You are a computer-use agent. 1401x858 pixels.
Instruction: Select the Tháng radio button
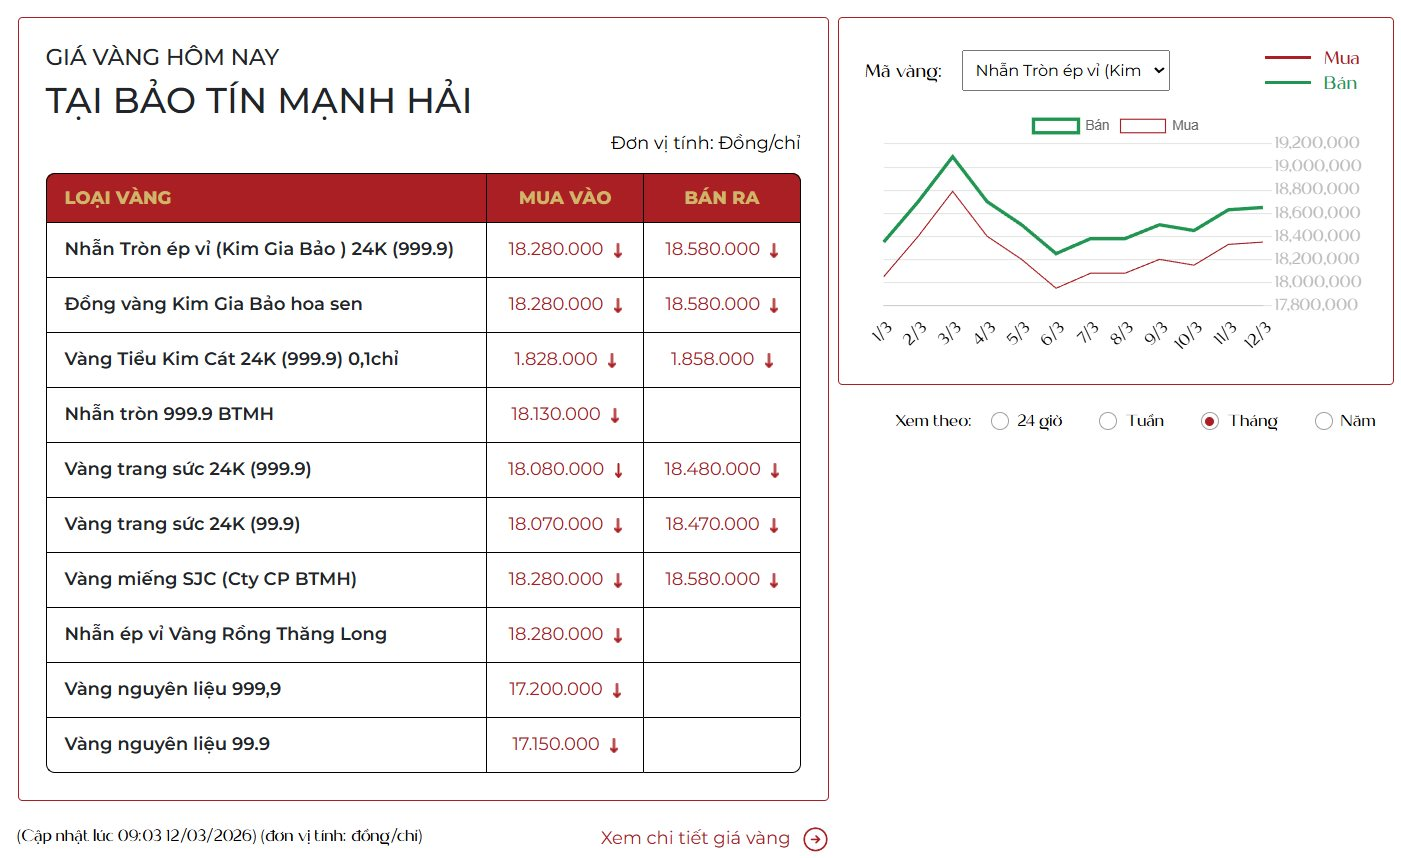1210,421
